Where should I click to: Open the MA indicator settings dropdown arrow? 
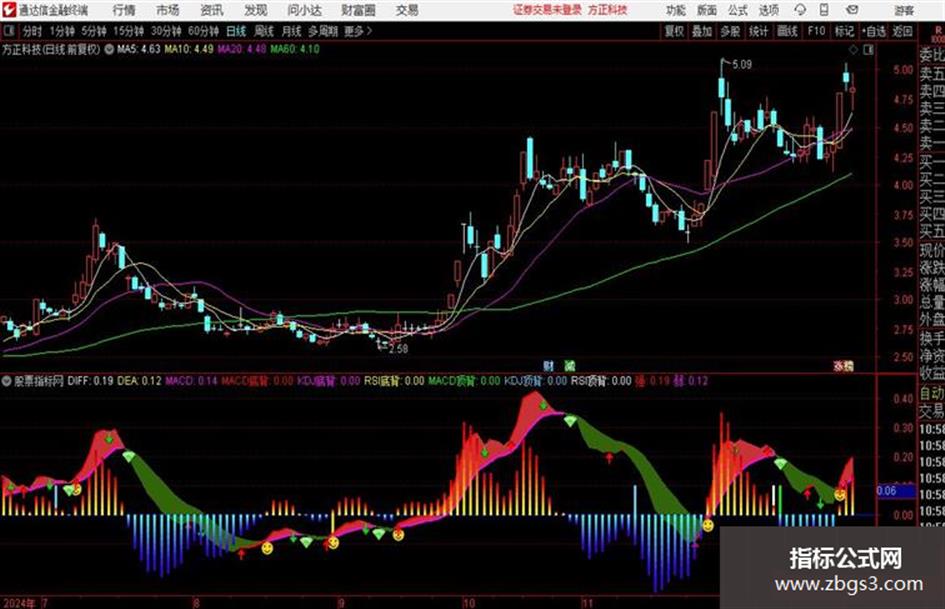[108, 49]
